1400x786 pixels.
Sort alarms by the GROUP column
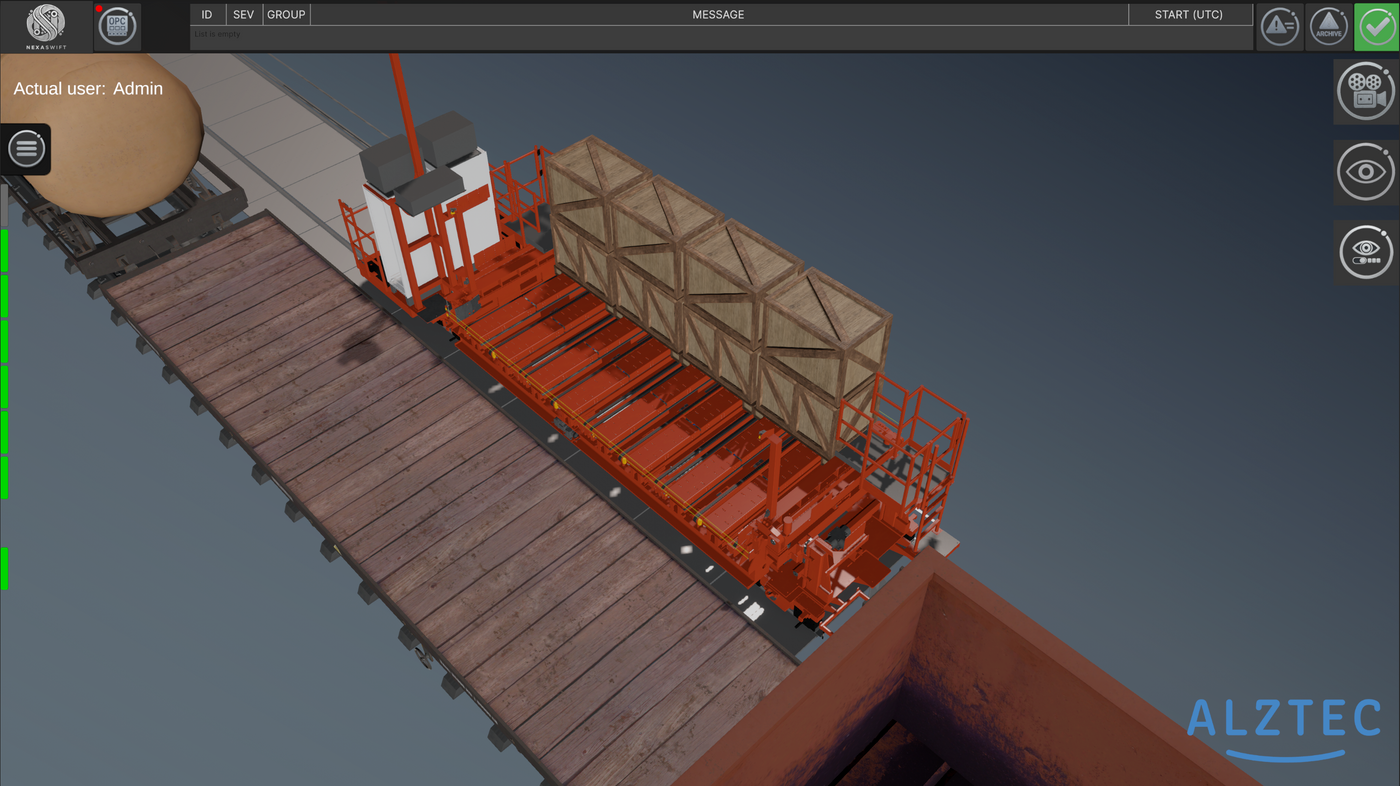(286, 15)
